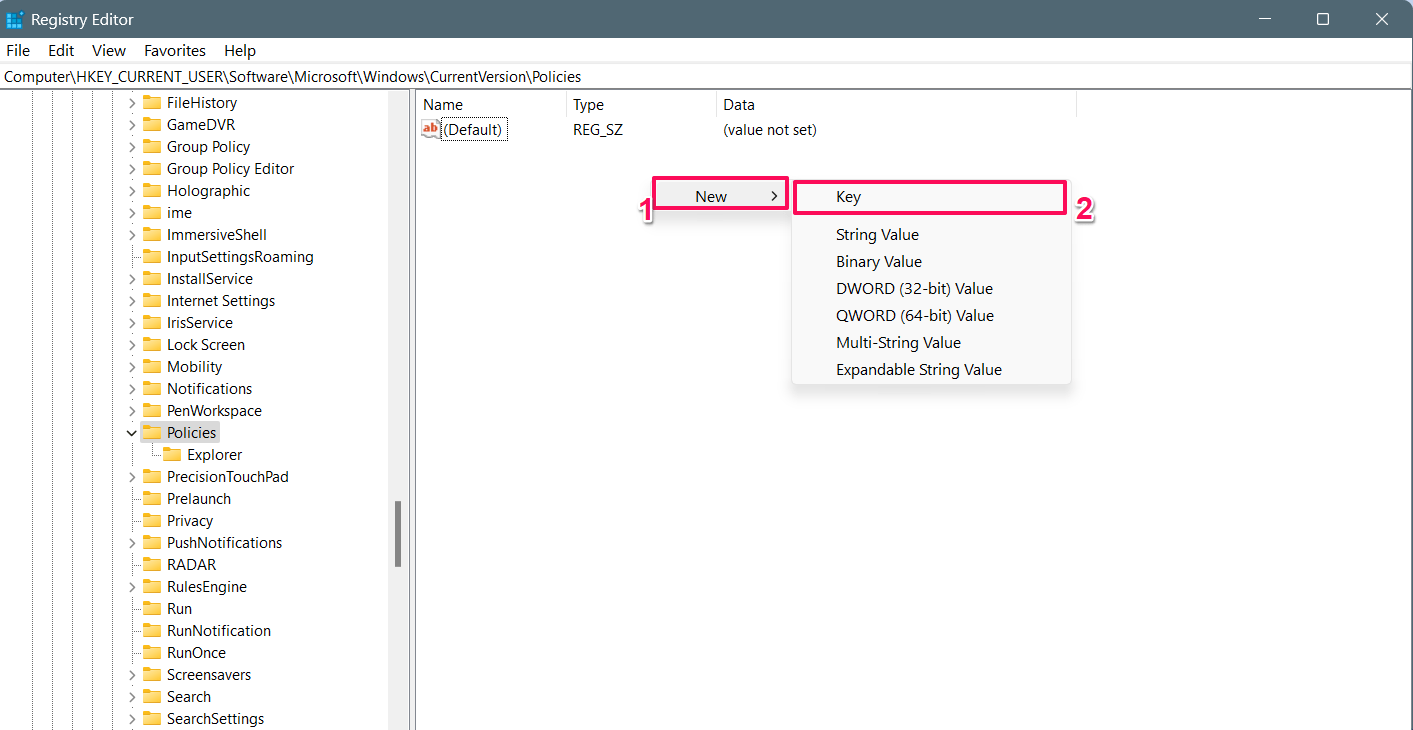Click the InputSettingsRoaming folder icon
Screen dimensions: 1413x730
[152, 256]
